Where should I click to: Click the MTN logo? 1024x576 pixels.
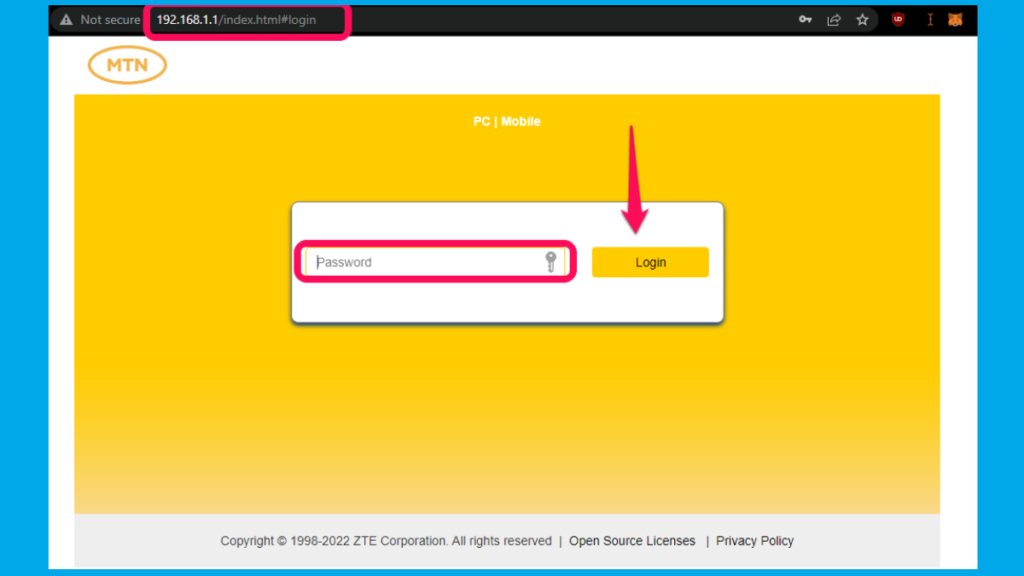[127, 65]
